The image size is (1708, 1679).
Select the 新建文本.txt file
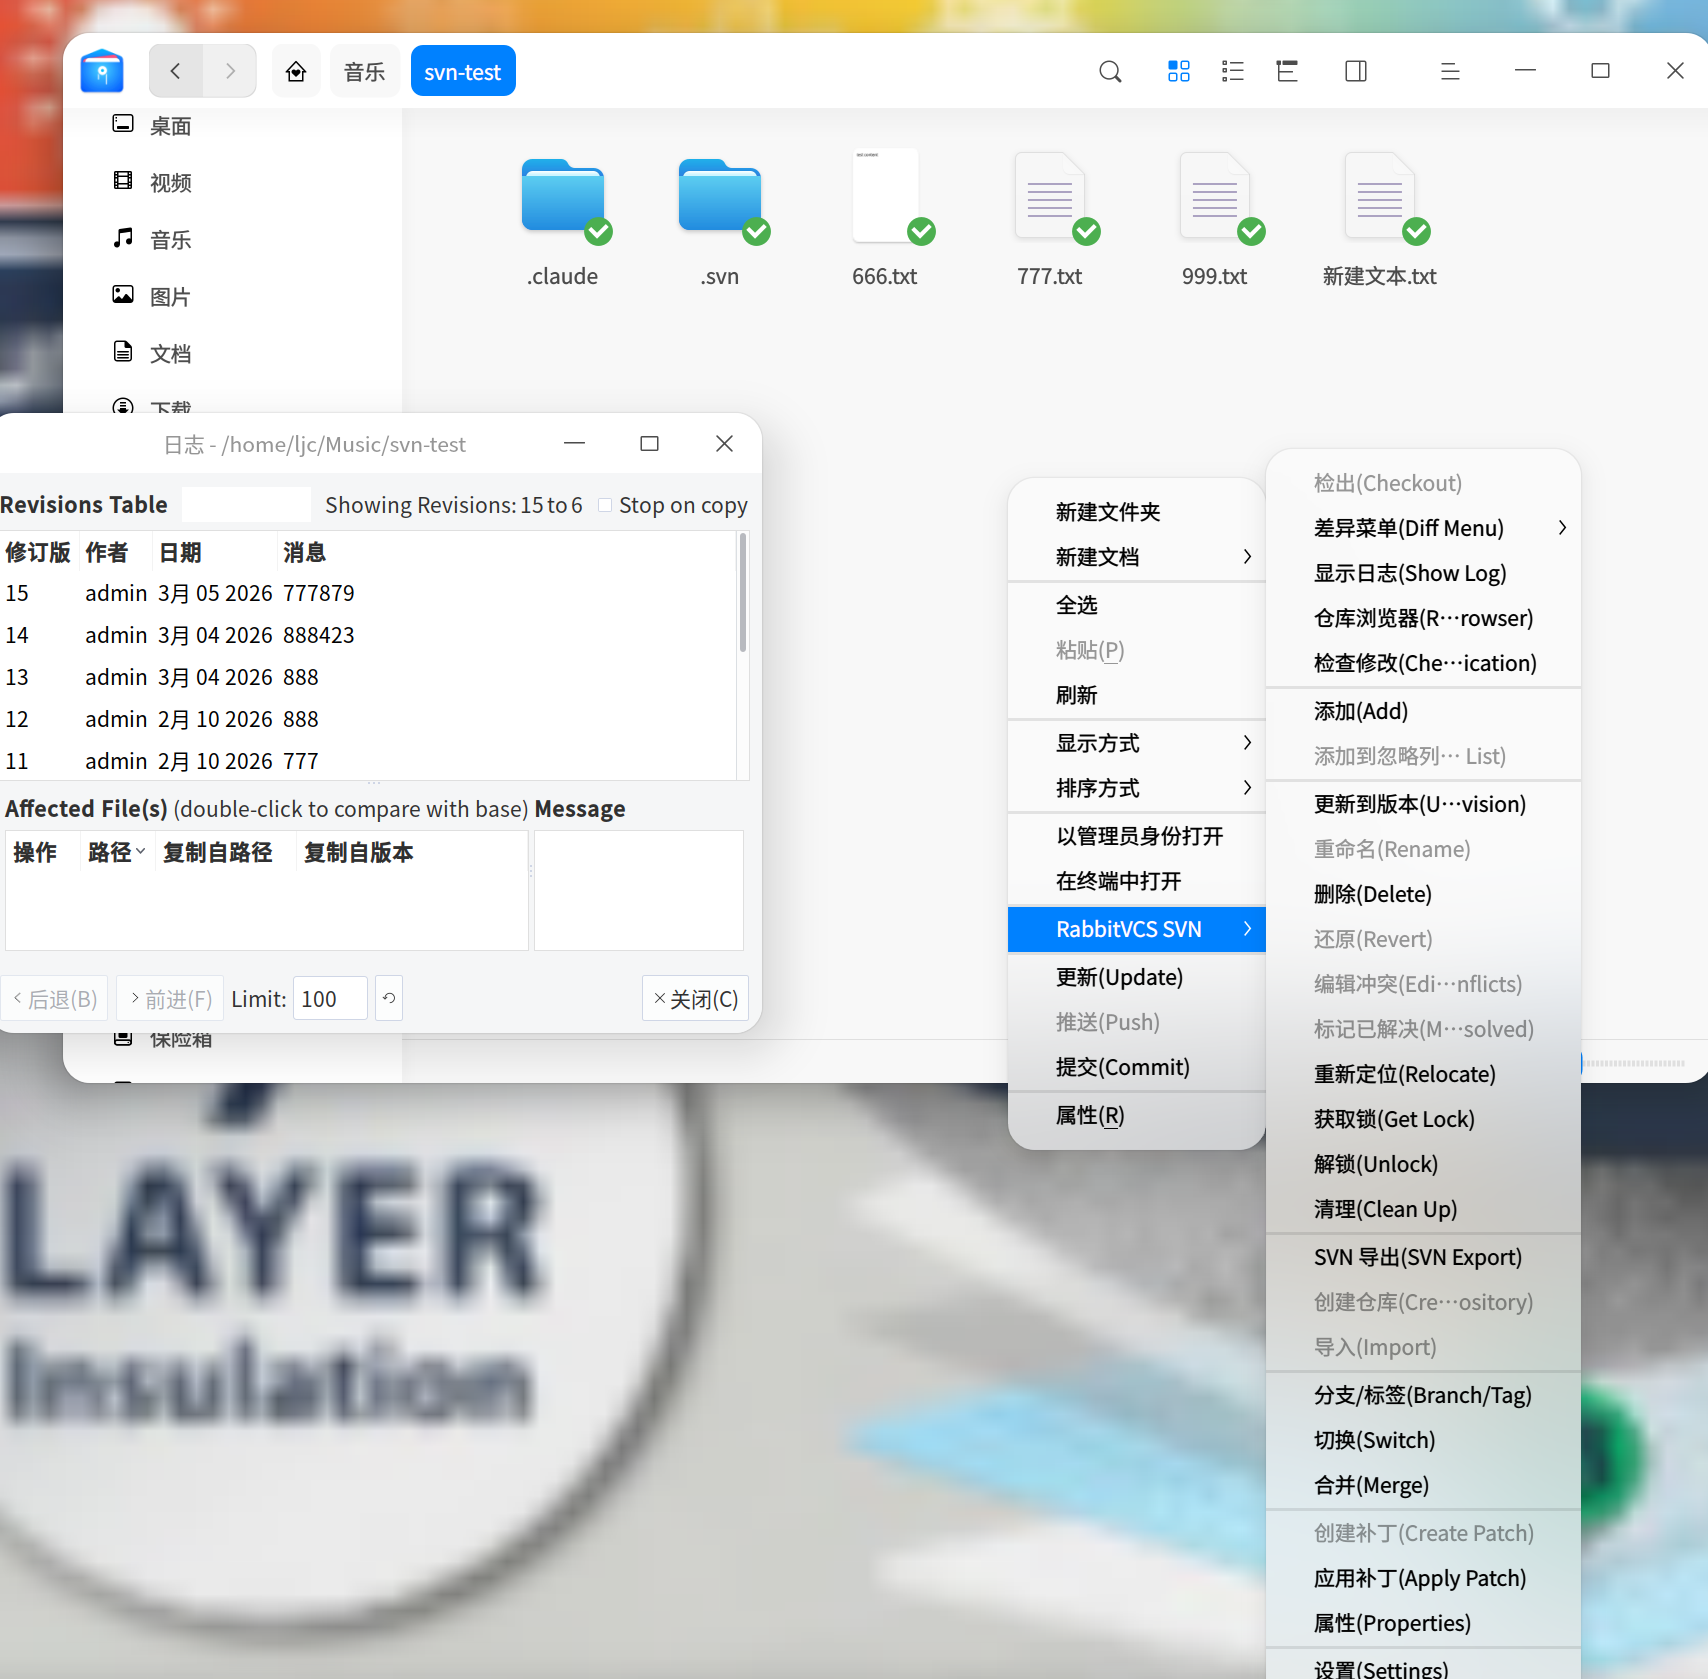click(1380, 220)
